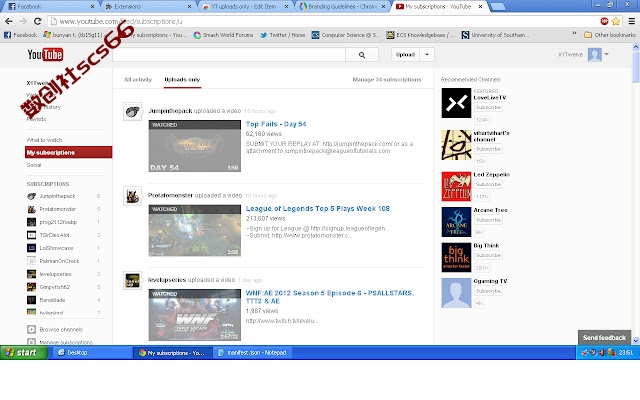The height and width of the screenshot is (400, 640).
Task: Switch to YT uploads only tab
Action: 244,7
